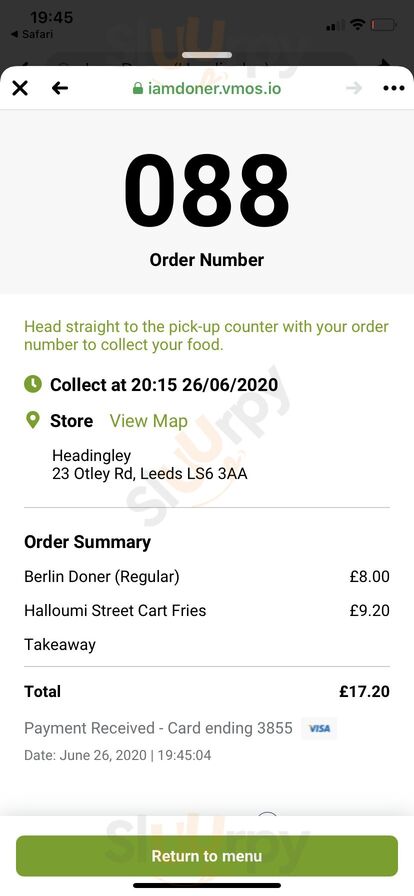This screenshot has width=414, height=896.
Task: Go forward with the right arrow
Action: 354,88
